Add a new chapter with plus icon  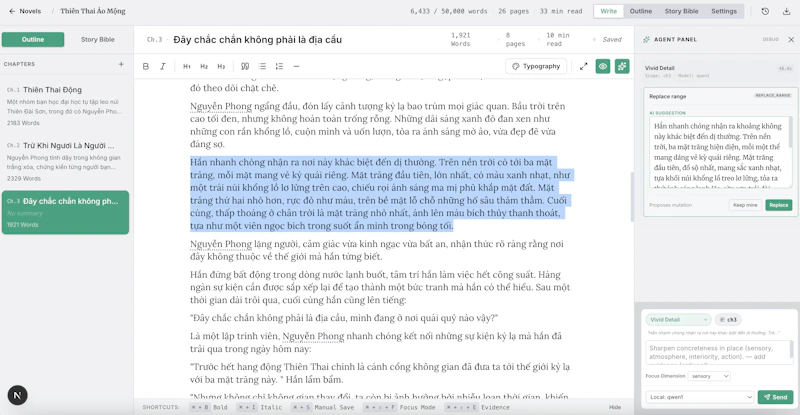pyautogui.click(x=121, y=64)
